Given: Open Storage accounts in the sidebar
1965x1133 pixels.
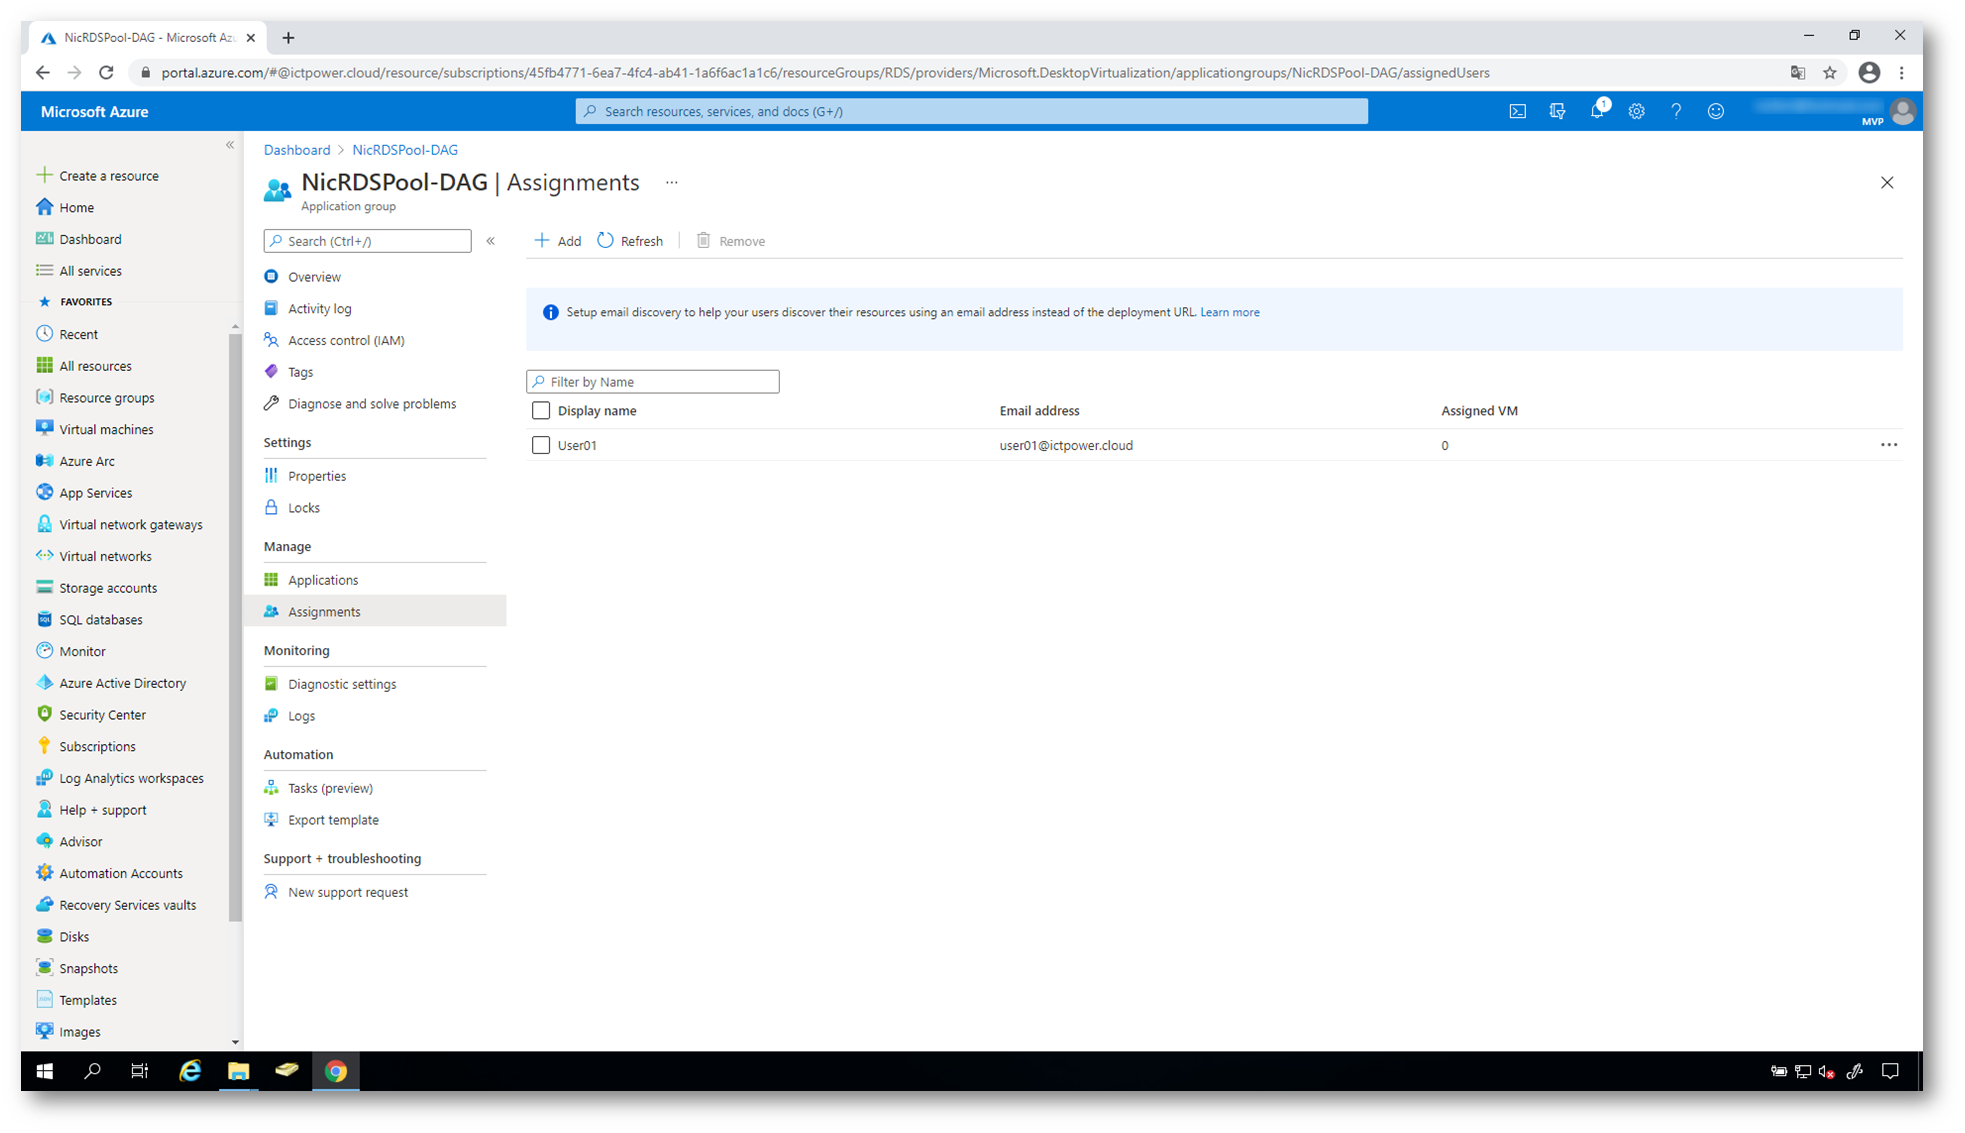Looking at the screenshot, I should (108, 588).
